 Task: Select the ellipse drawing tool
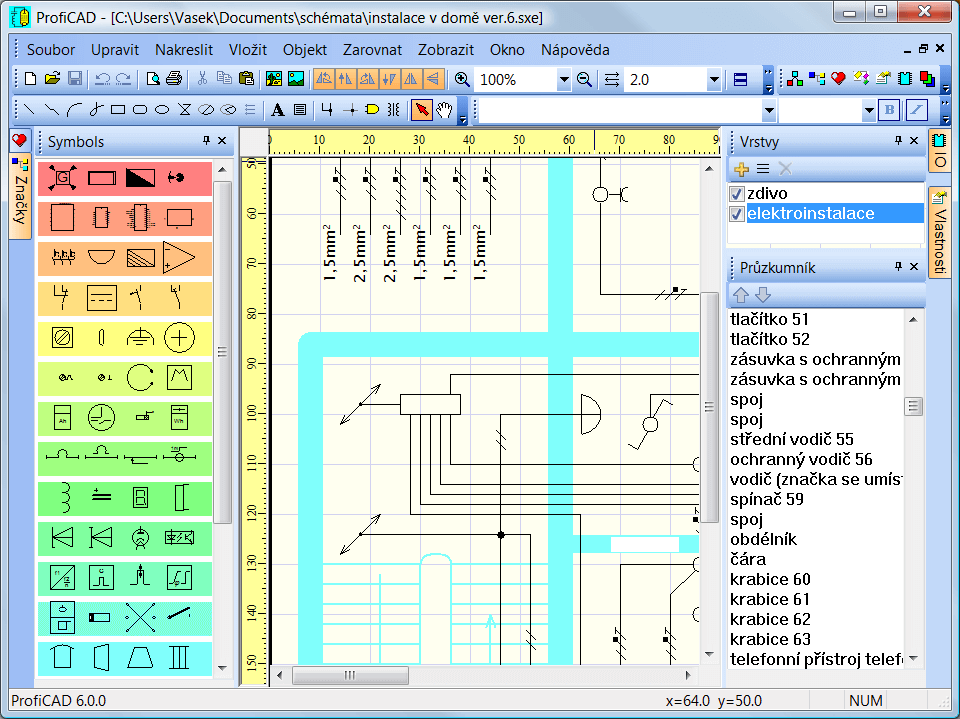(162, 110)
